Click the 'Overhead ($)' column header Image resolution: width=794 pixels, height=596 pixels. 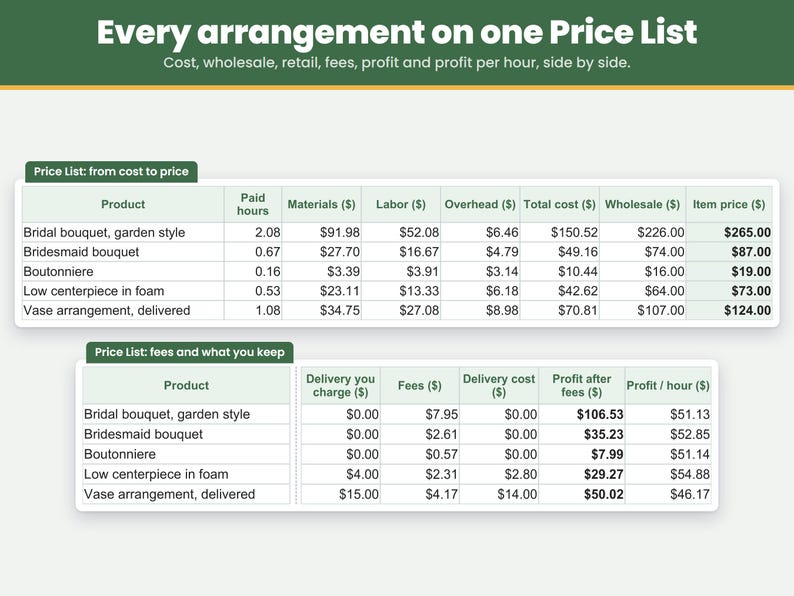pos(480,204)
